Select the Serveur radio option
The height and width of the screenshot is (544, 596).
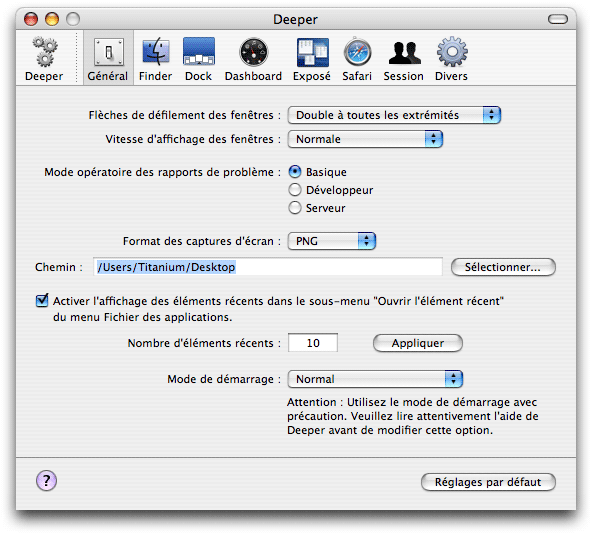(295, 208)
